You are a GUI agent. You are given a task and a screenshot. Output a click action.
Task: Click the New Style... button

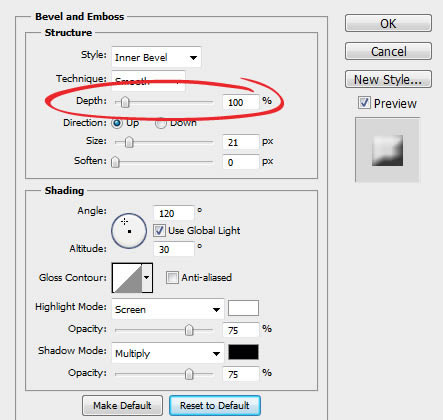tap(388, 79)
